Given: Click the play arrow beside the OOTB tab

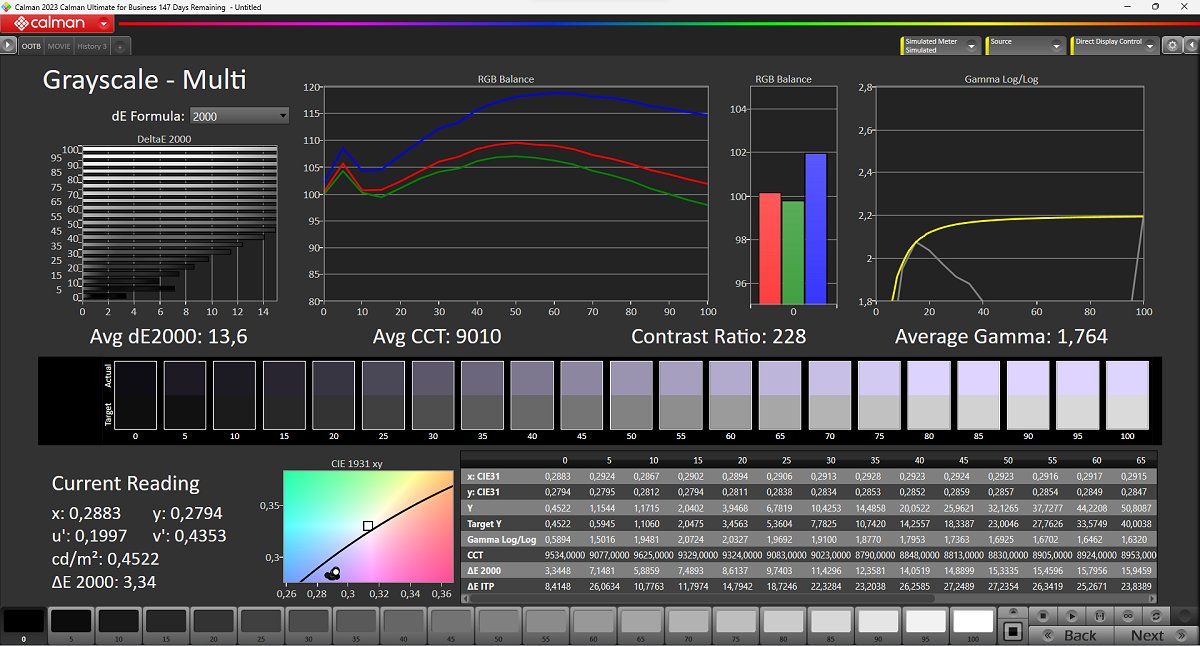Looking at the screenshot, I should 9,46.
